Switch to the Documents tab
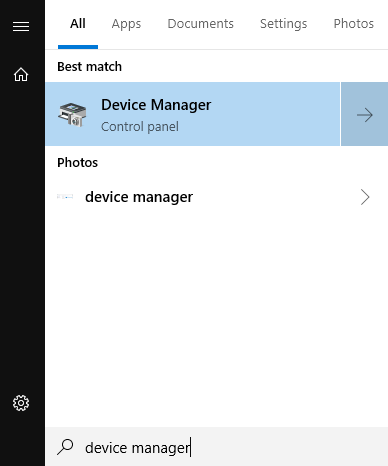 tap(201, 24)
